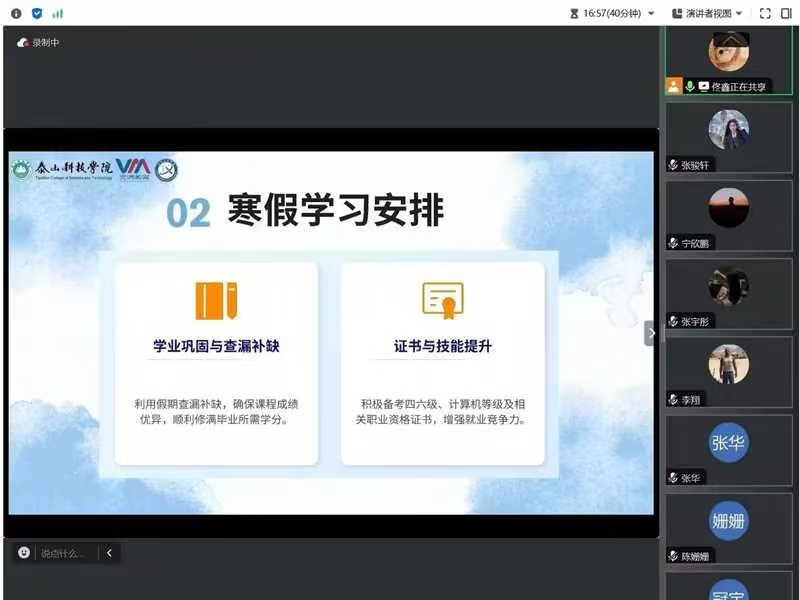Type in the 说点什么 chat input field

[x=66, y=553]
